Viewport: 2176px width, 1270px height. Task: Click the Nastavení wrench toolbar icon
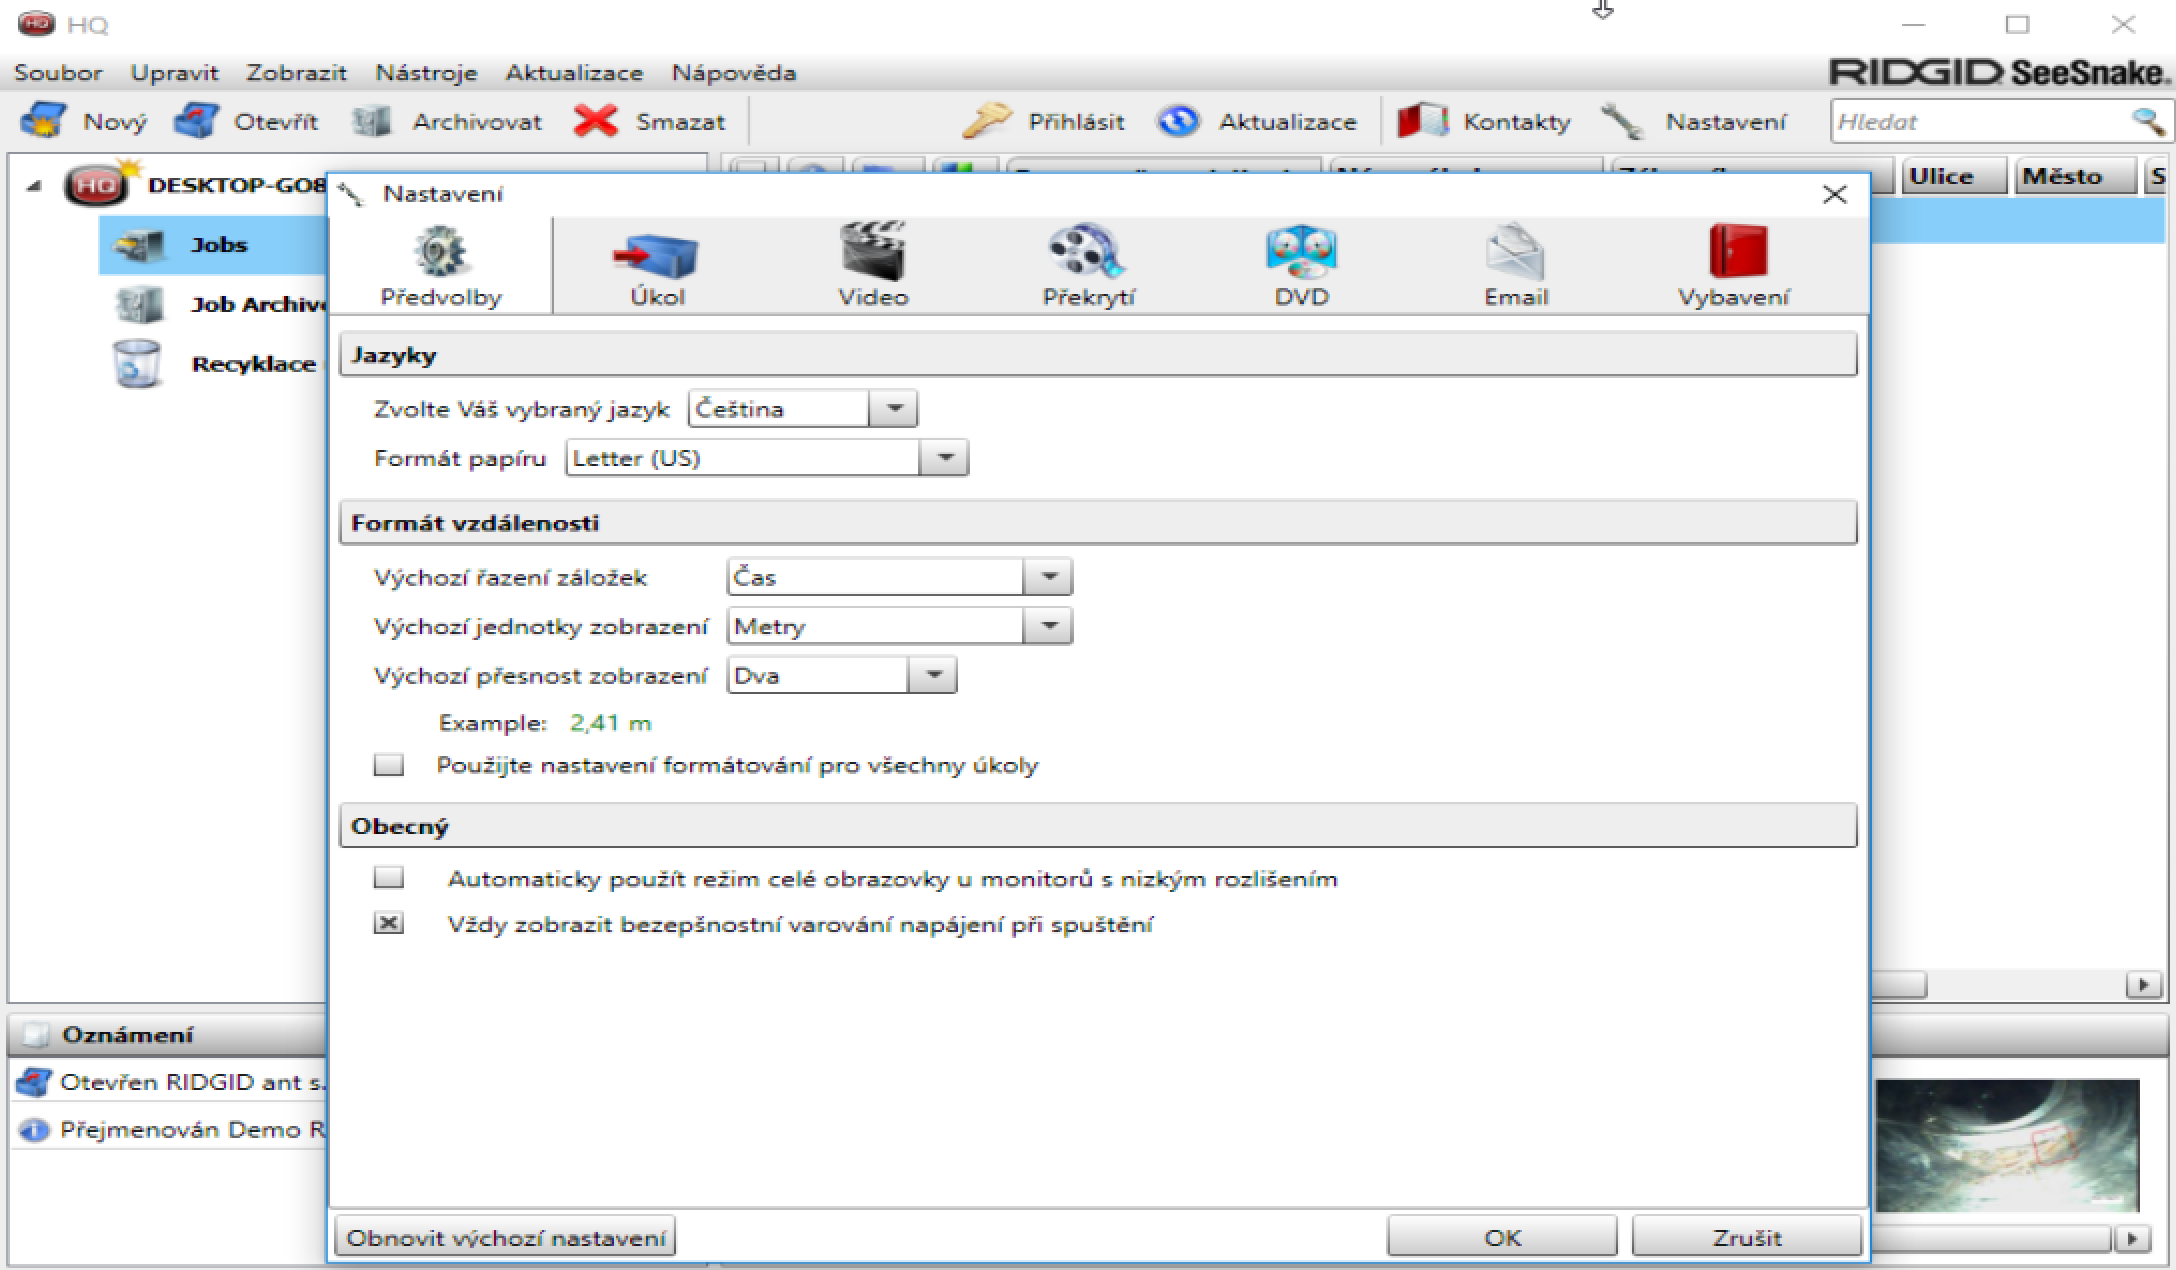(x=1622, y=121)
